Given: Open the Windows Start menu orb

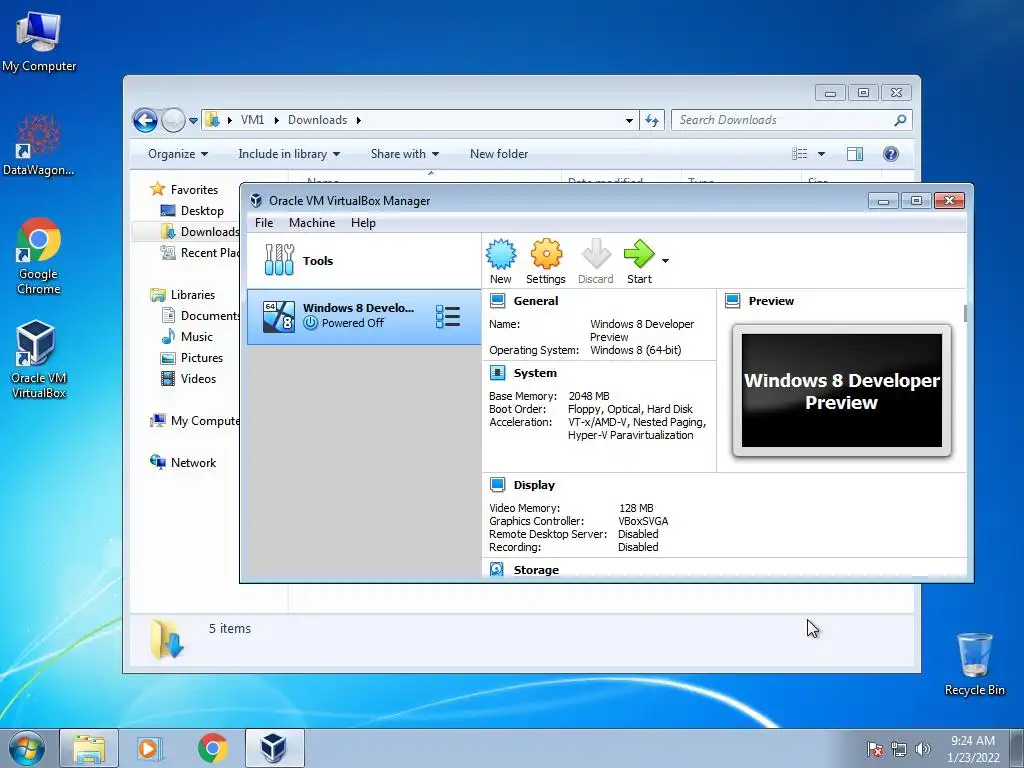Looking at the screenshot, I should click(27, 748).
